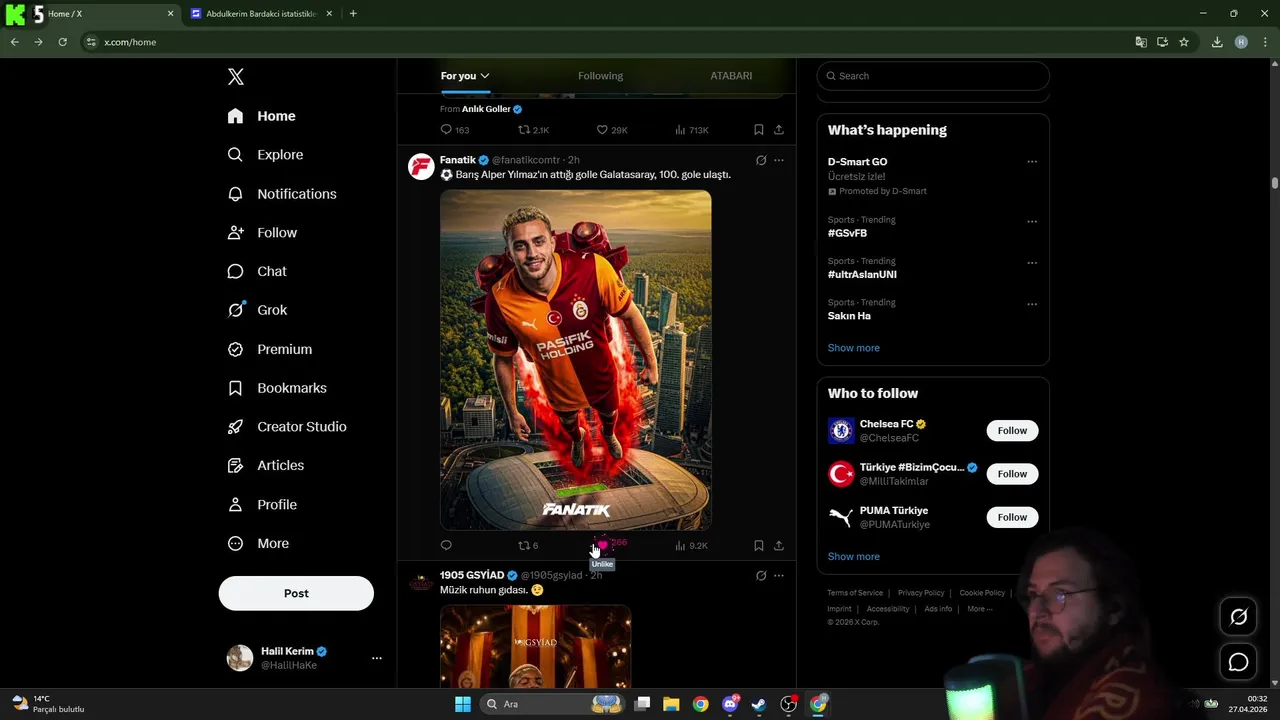1280x720 pixels.
Task: Open a new browser tab
Action: click(353, 14)
